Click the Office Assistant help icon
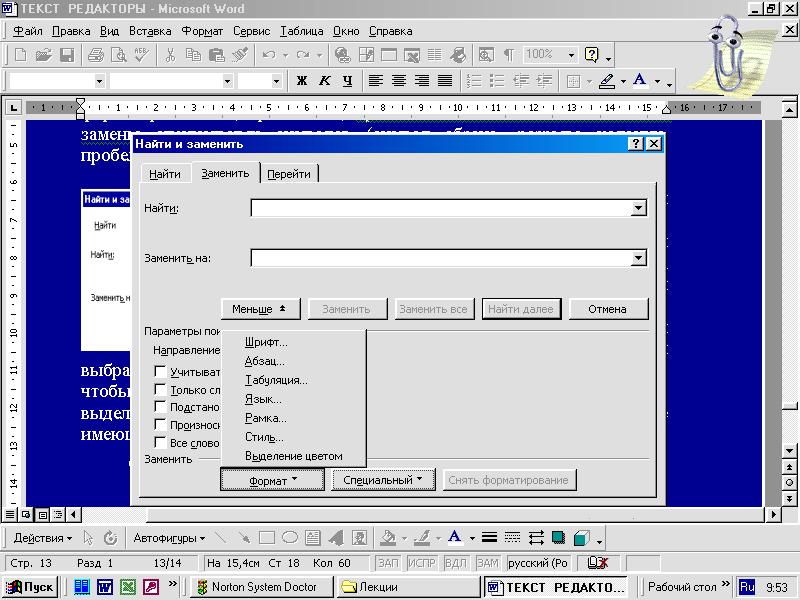The width and height of the screenshot is (800, 600). [x=592, y=55]
